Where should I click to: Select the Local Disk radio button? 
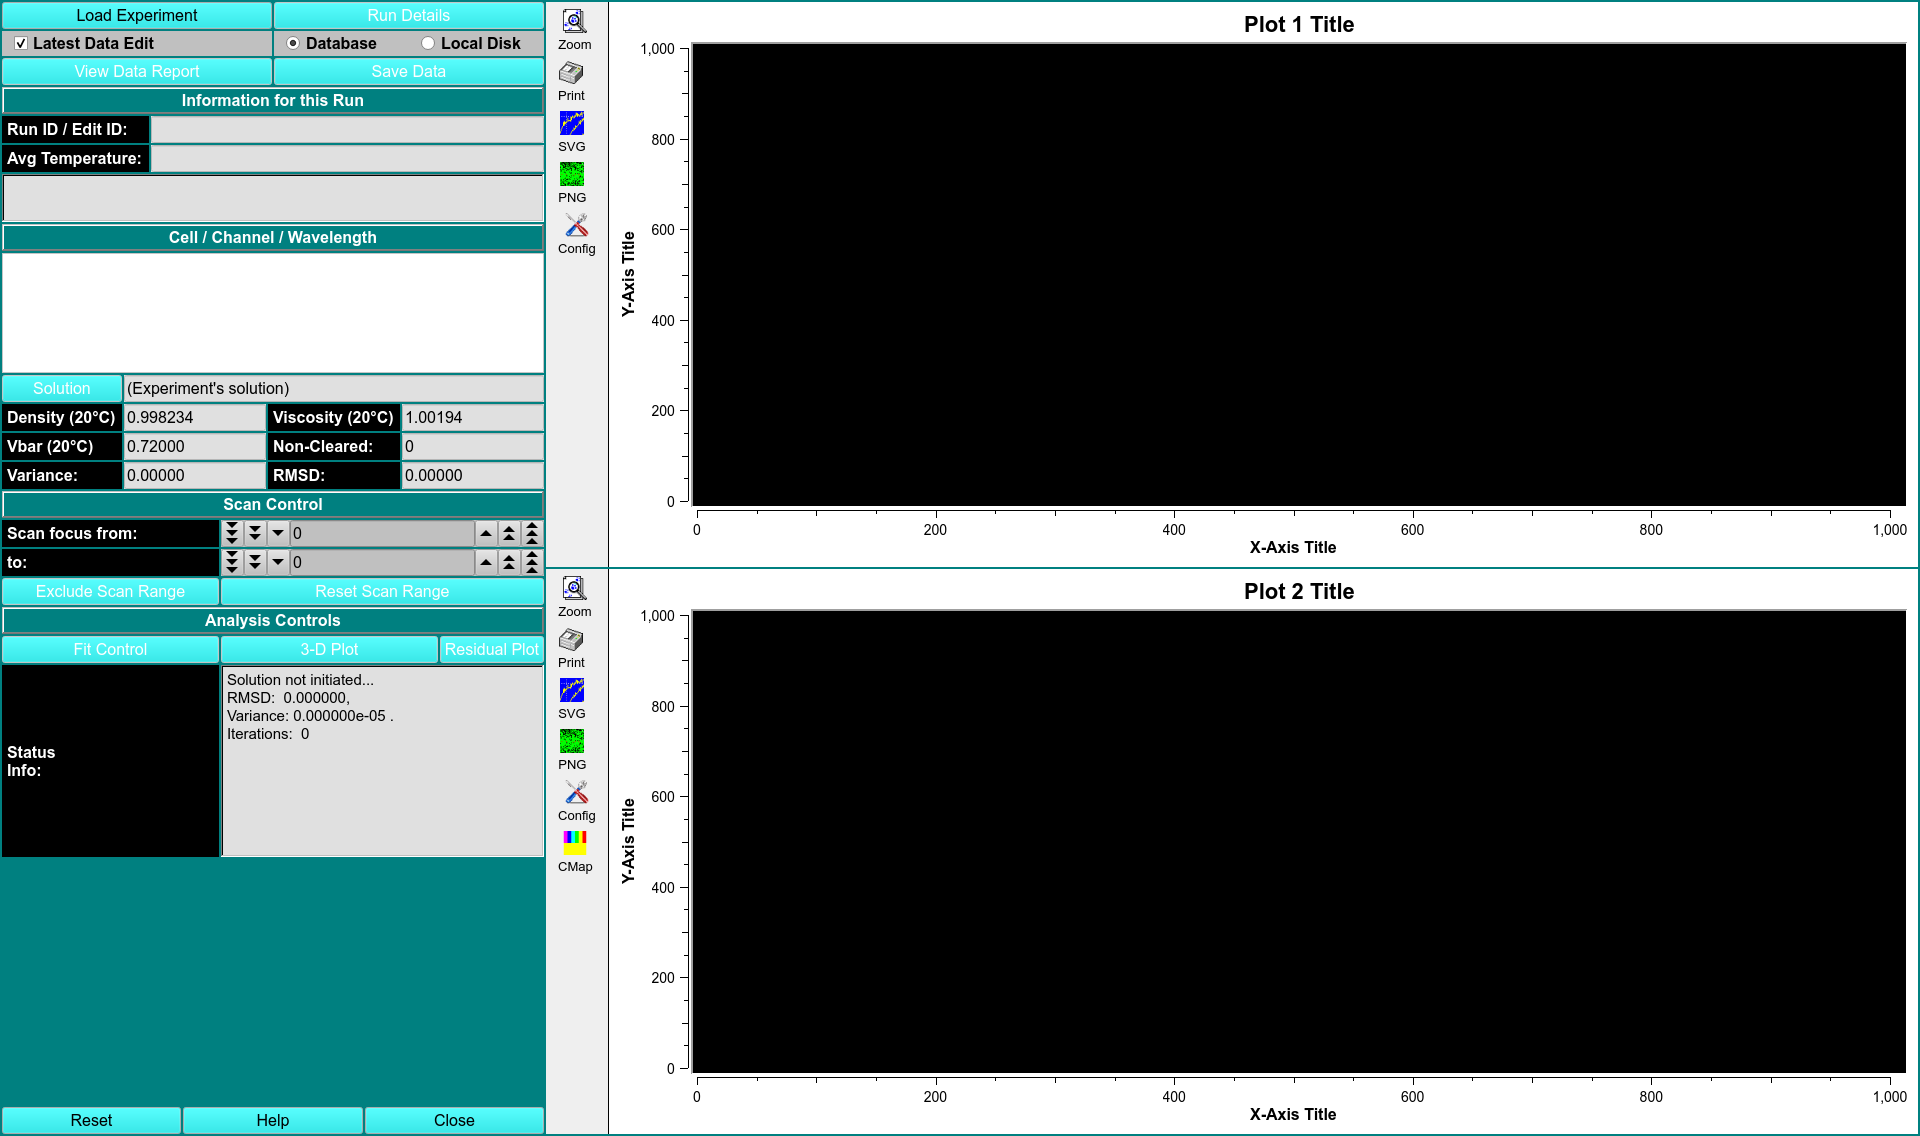428,44
